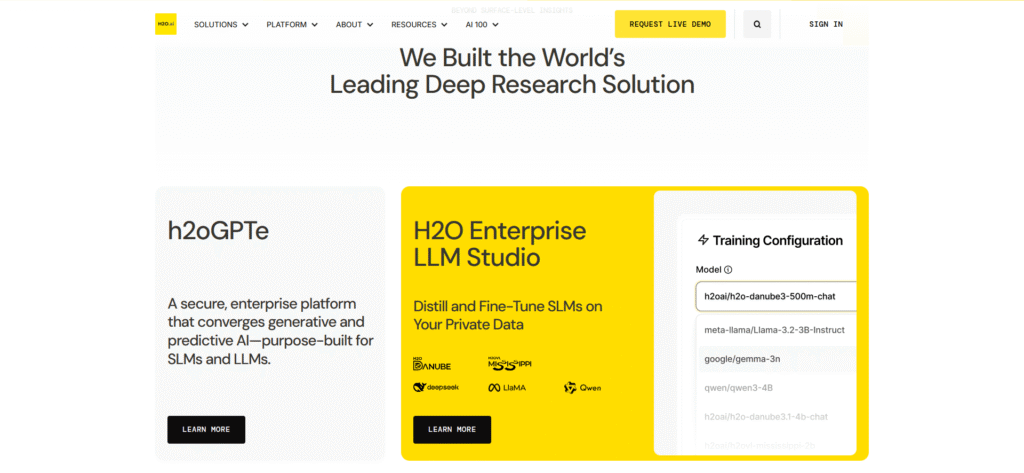Click the H2O Danube logo

(x=432, y=364)
